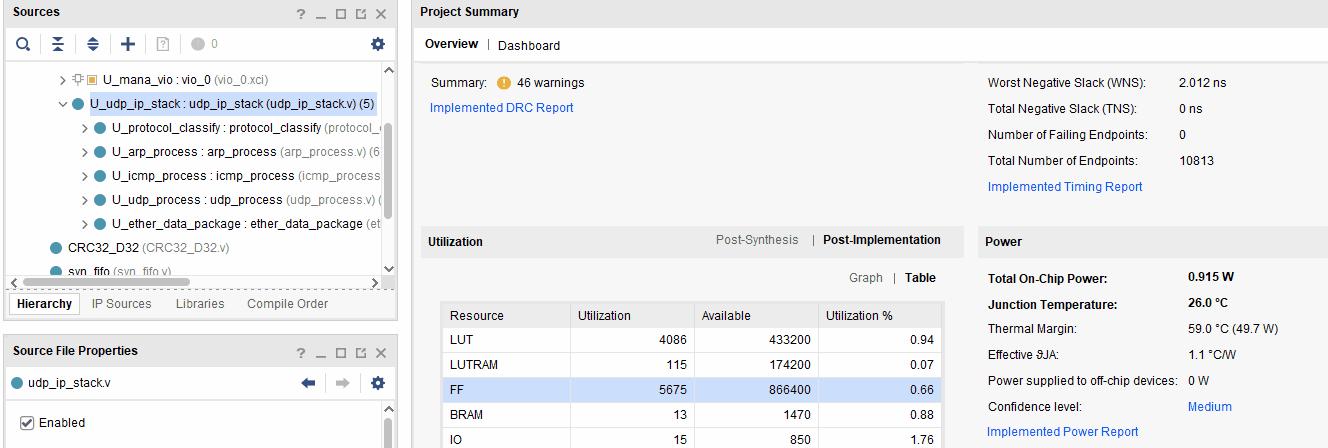The width and height of the screenshot is (1328, 448).
Task: Show Post-Synthesis utilization results
Action: pos(757,240)
